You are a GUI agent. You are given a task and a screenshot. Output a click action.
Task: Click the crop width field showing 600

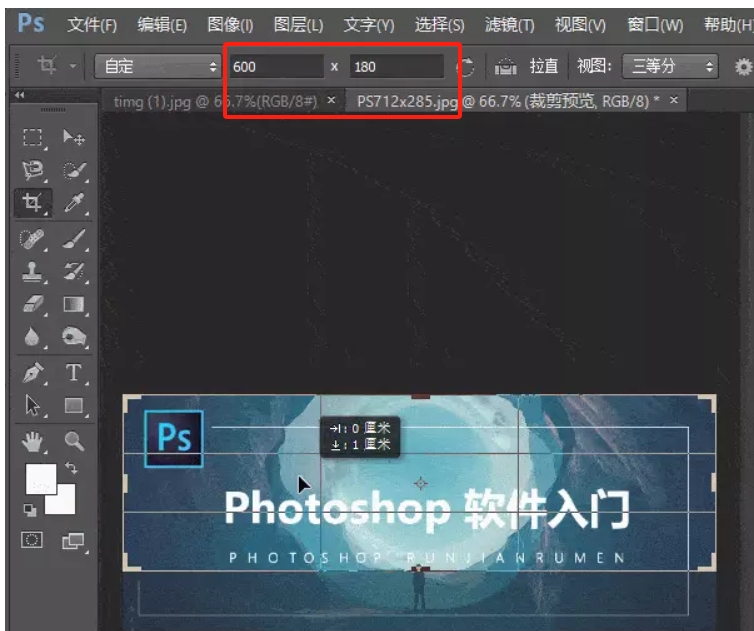[276, 66]
